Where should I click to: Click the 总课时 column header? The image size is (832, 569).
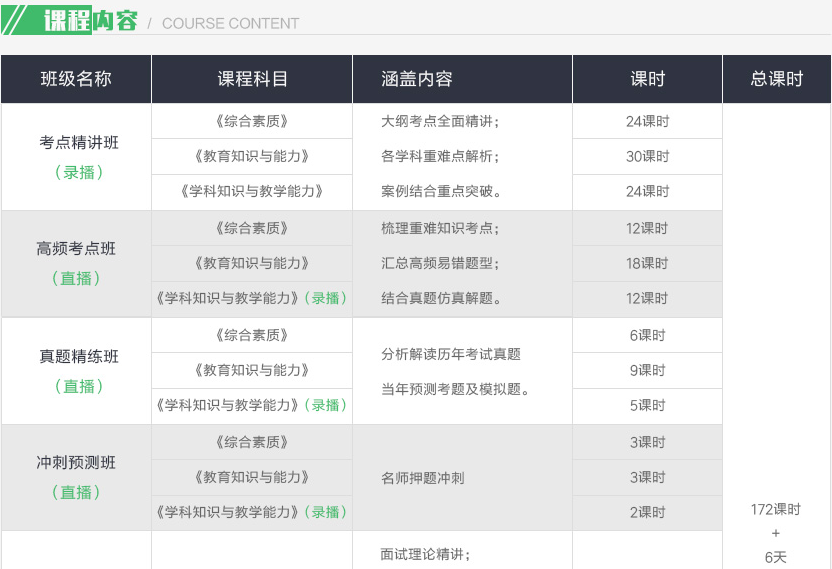tap(776, 79)
